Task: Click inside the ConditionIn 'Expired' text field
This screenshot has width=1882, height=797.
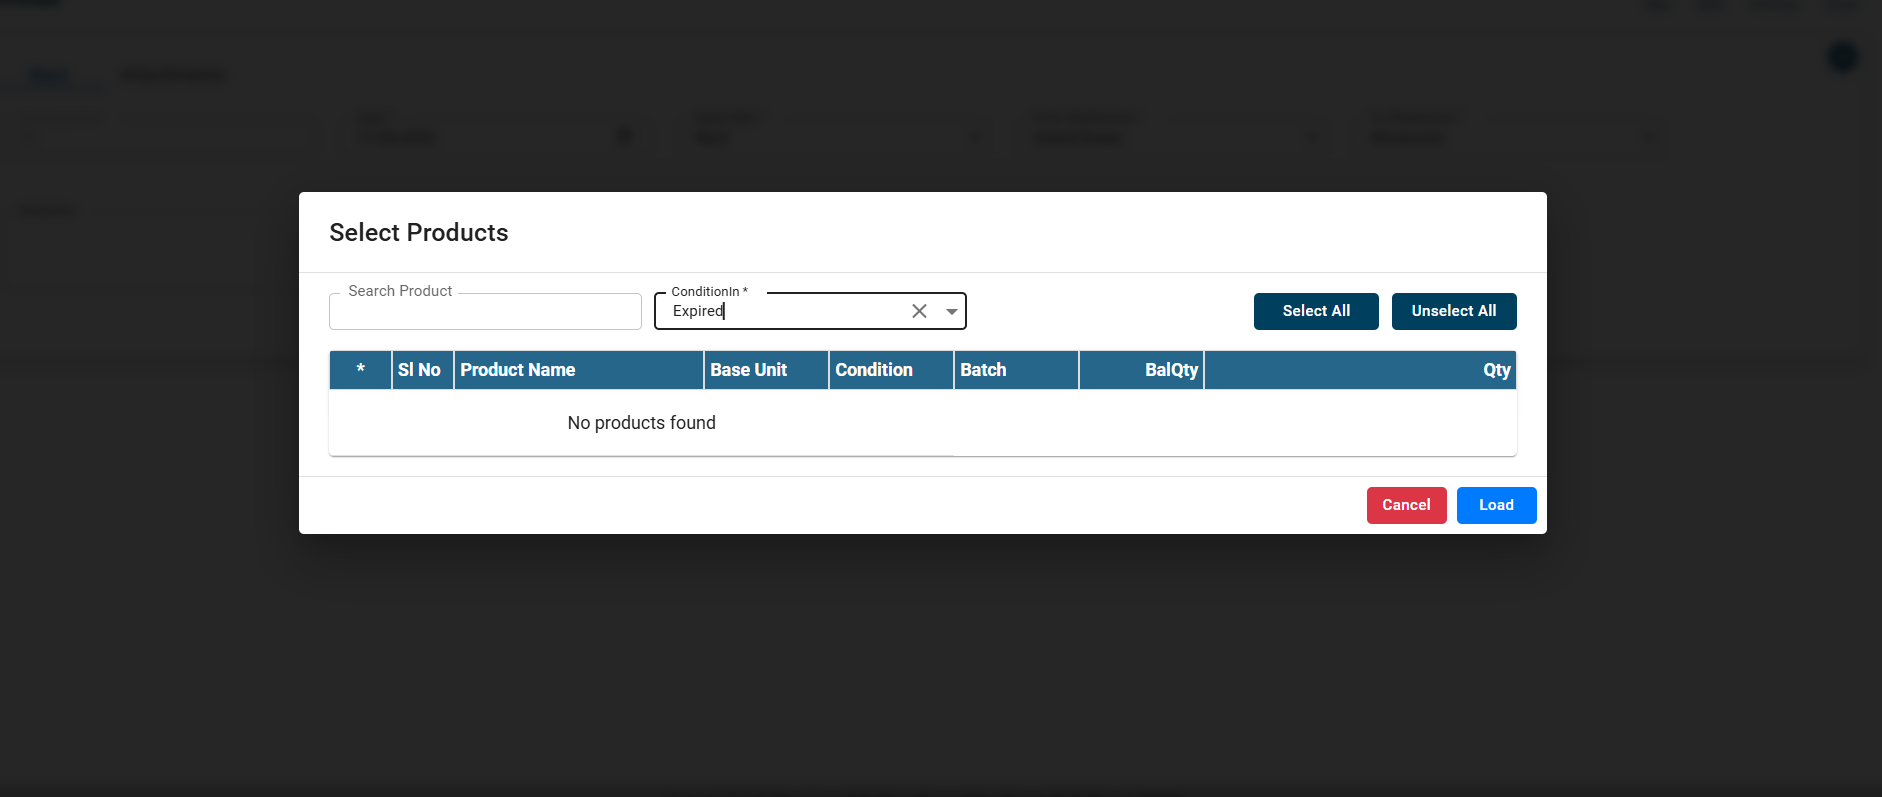Action: 780,311
